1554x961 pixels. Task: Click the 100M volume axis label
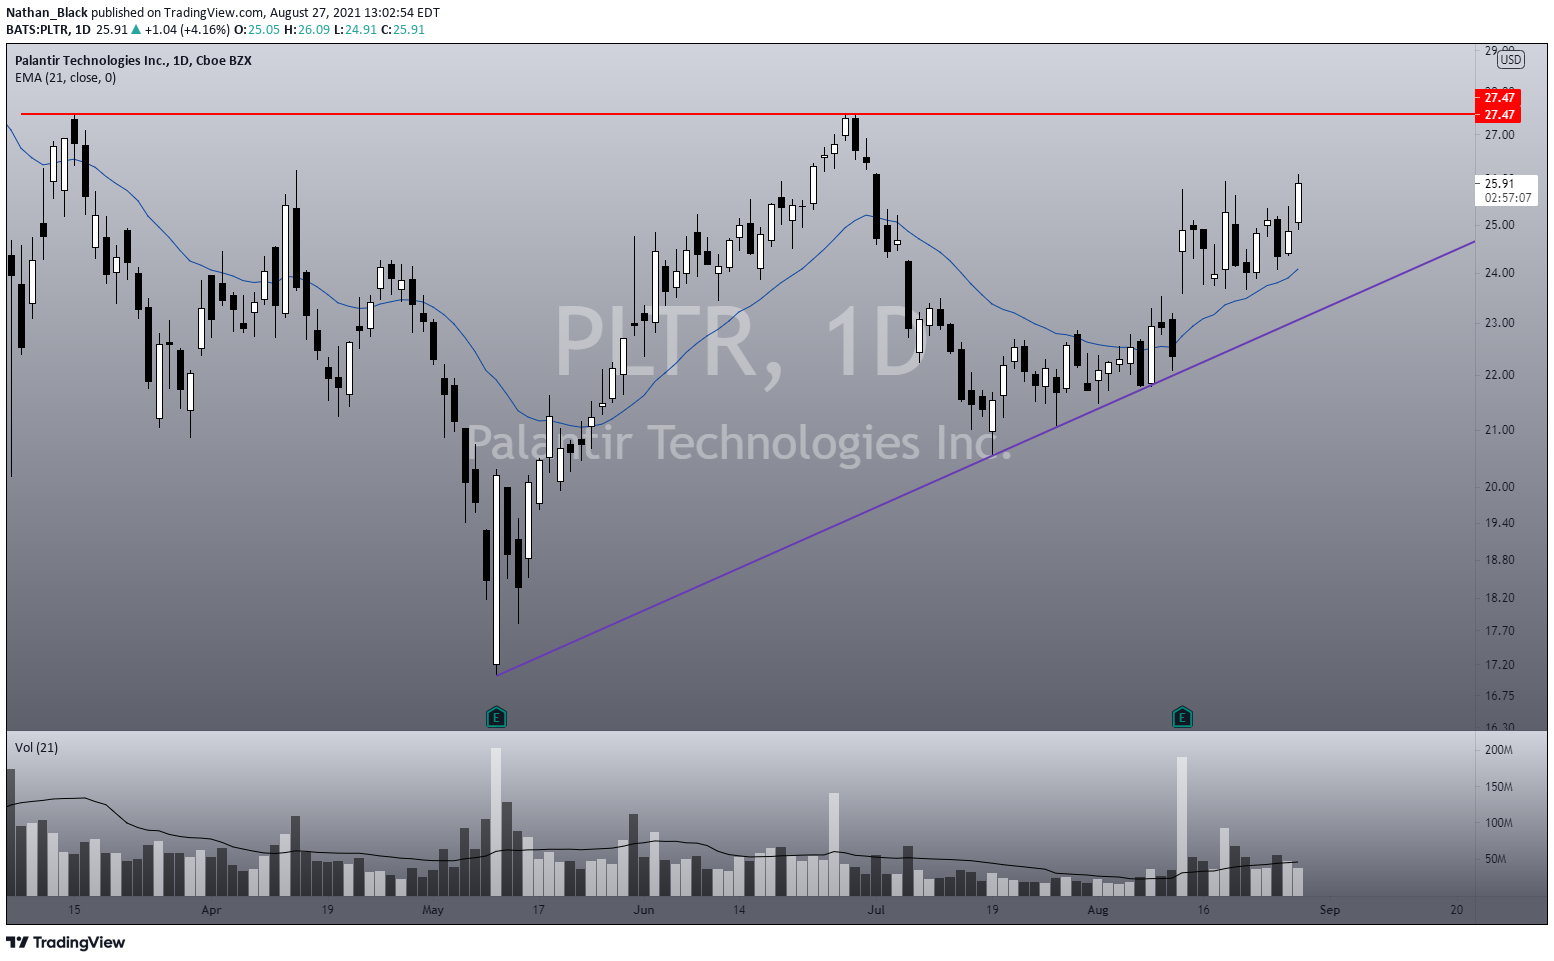coord(1498,823)
